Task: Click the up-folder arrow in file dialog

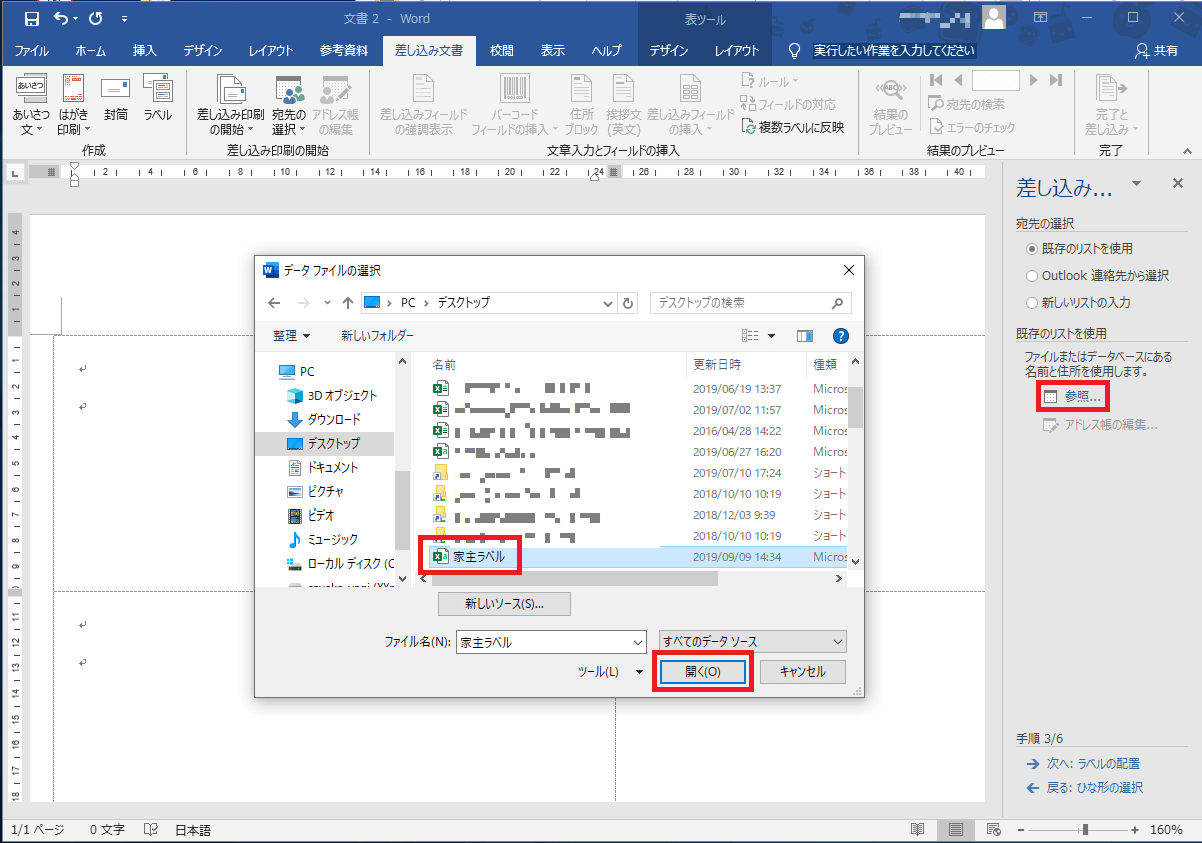Action: 347,302
